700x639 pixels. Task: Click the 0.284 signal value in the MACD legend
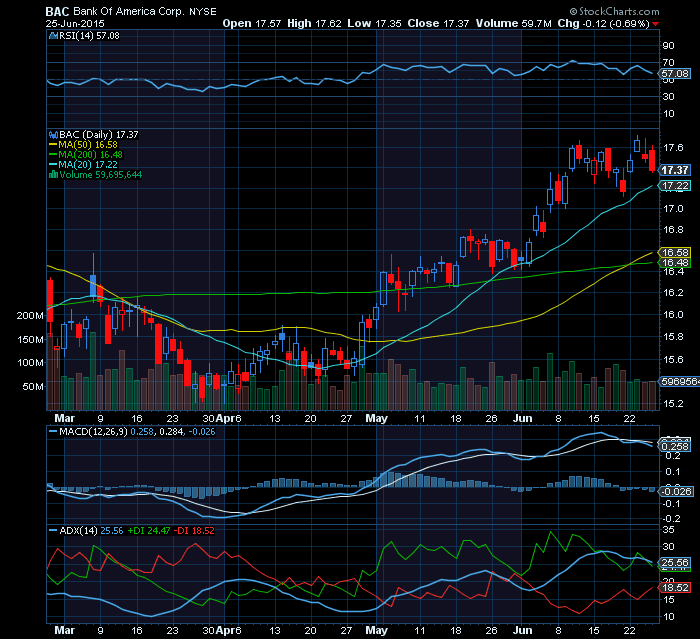pyautogui.click(x=170, y=432)
